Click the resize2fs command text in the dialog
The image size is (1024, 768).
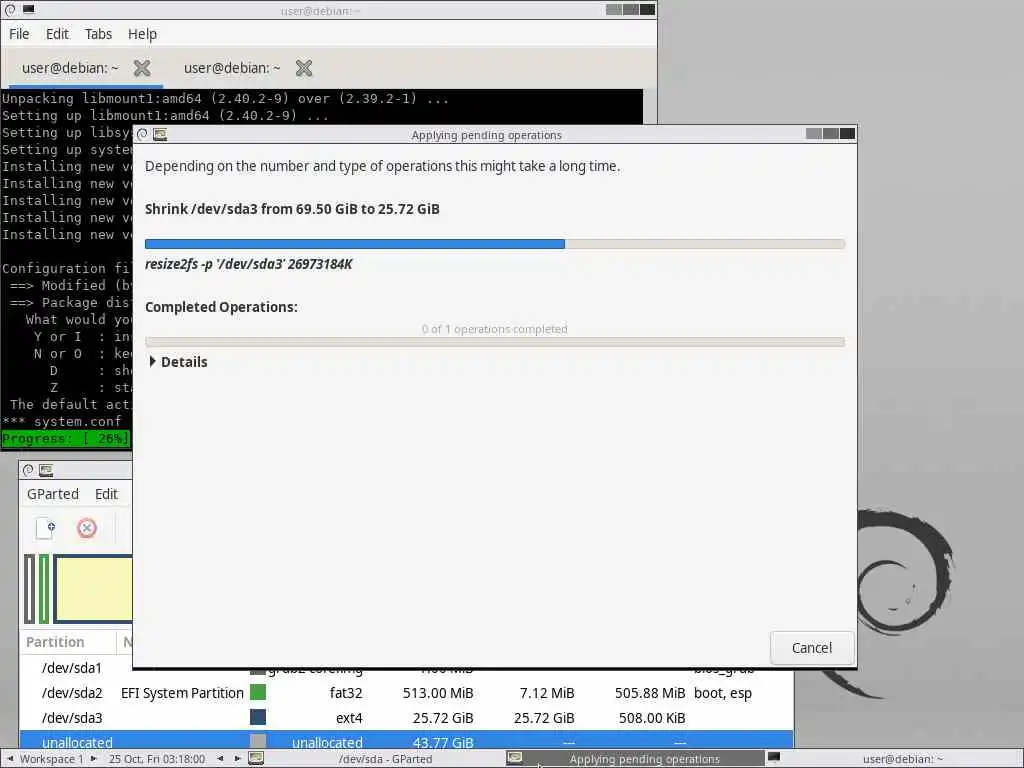click(x=248, y=264)
